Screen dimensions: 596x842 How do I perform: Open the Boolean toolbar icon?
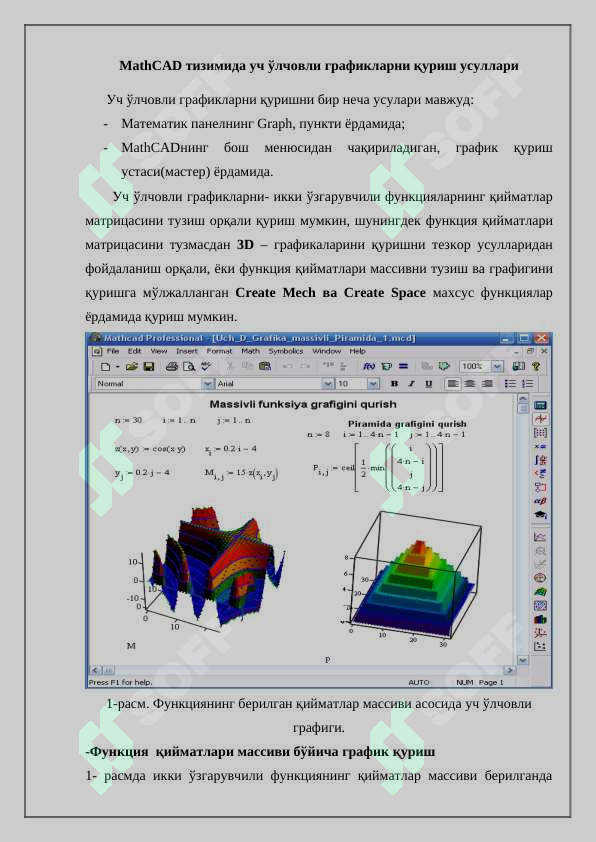click(x=540, y=474)
